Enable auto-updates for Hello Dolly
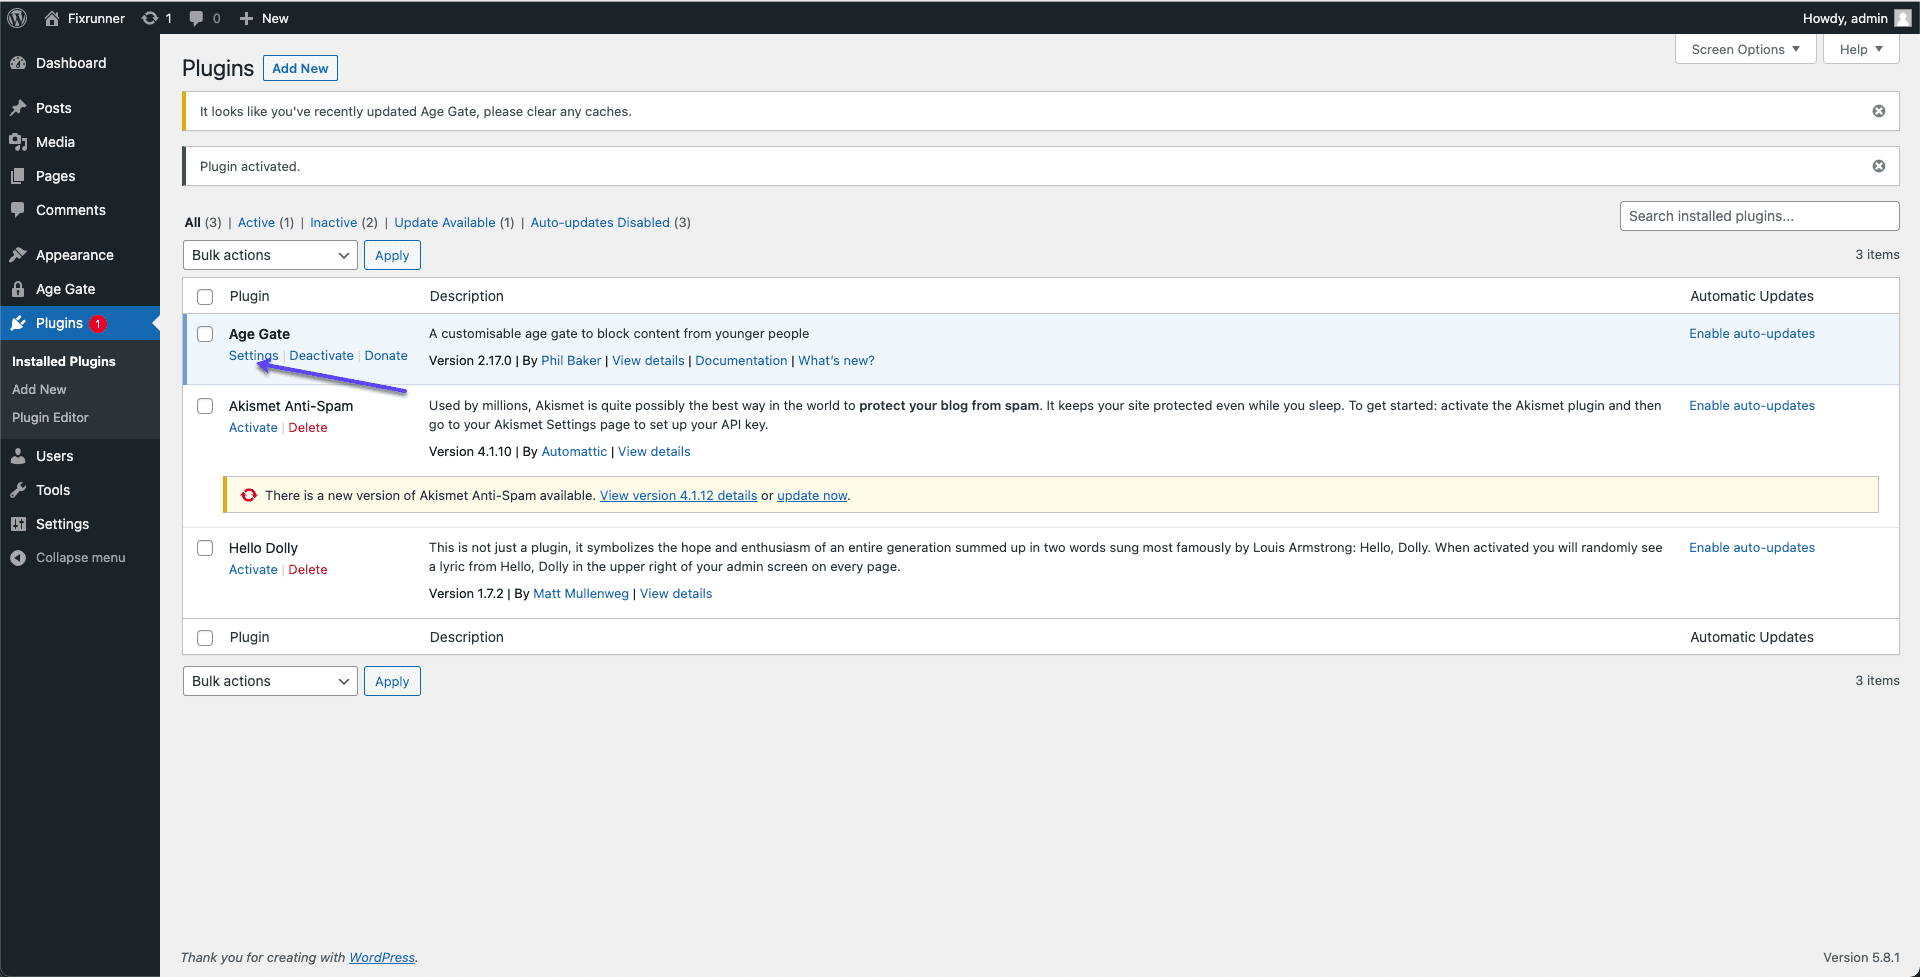1920x977 pixels. (x=1752, y=547)
